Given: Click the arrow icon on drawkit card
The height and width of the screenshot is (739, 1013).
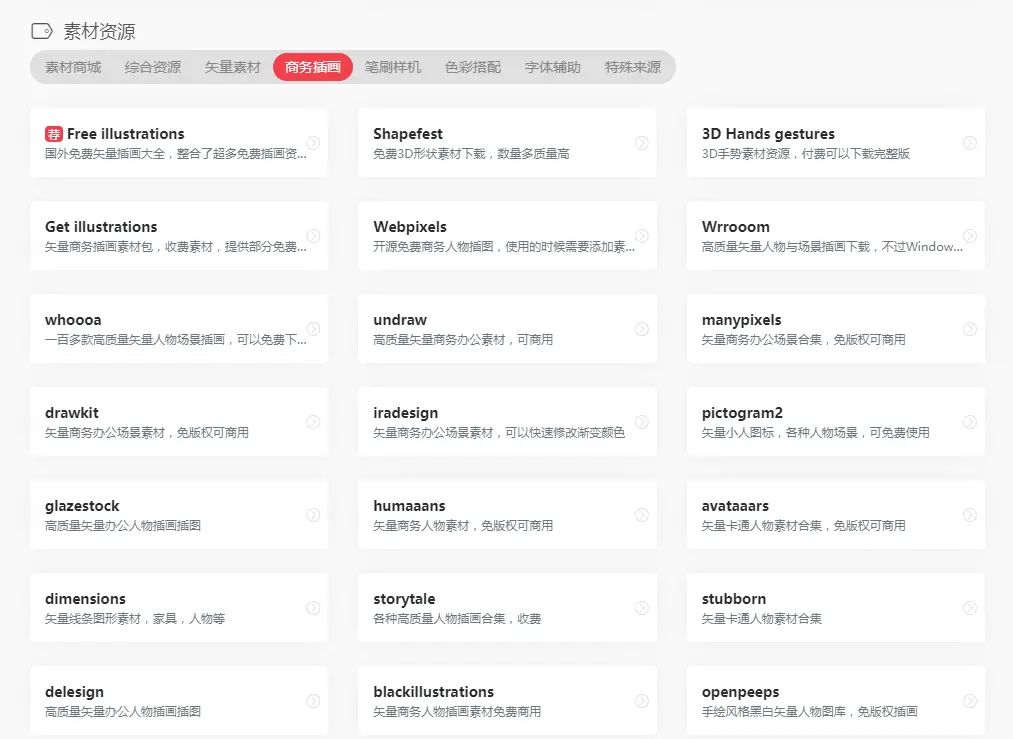Looking at the screenshot, I should tap(314, 422).
